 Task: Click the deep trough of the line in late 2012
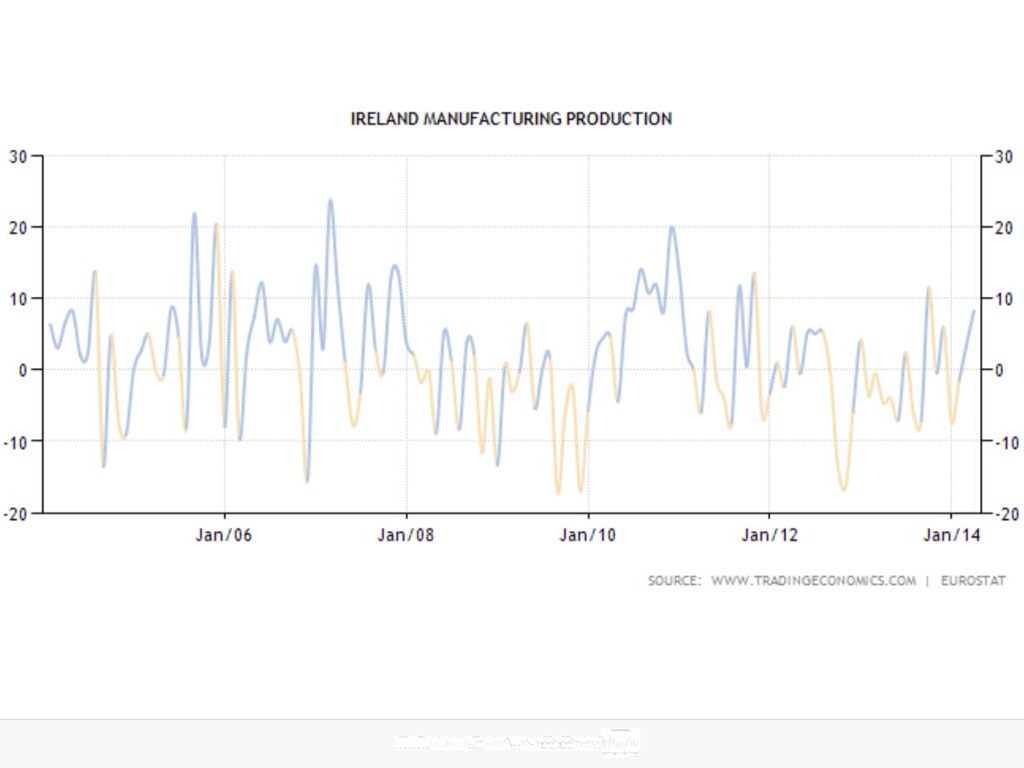click(844, 490)
